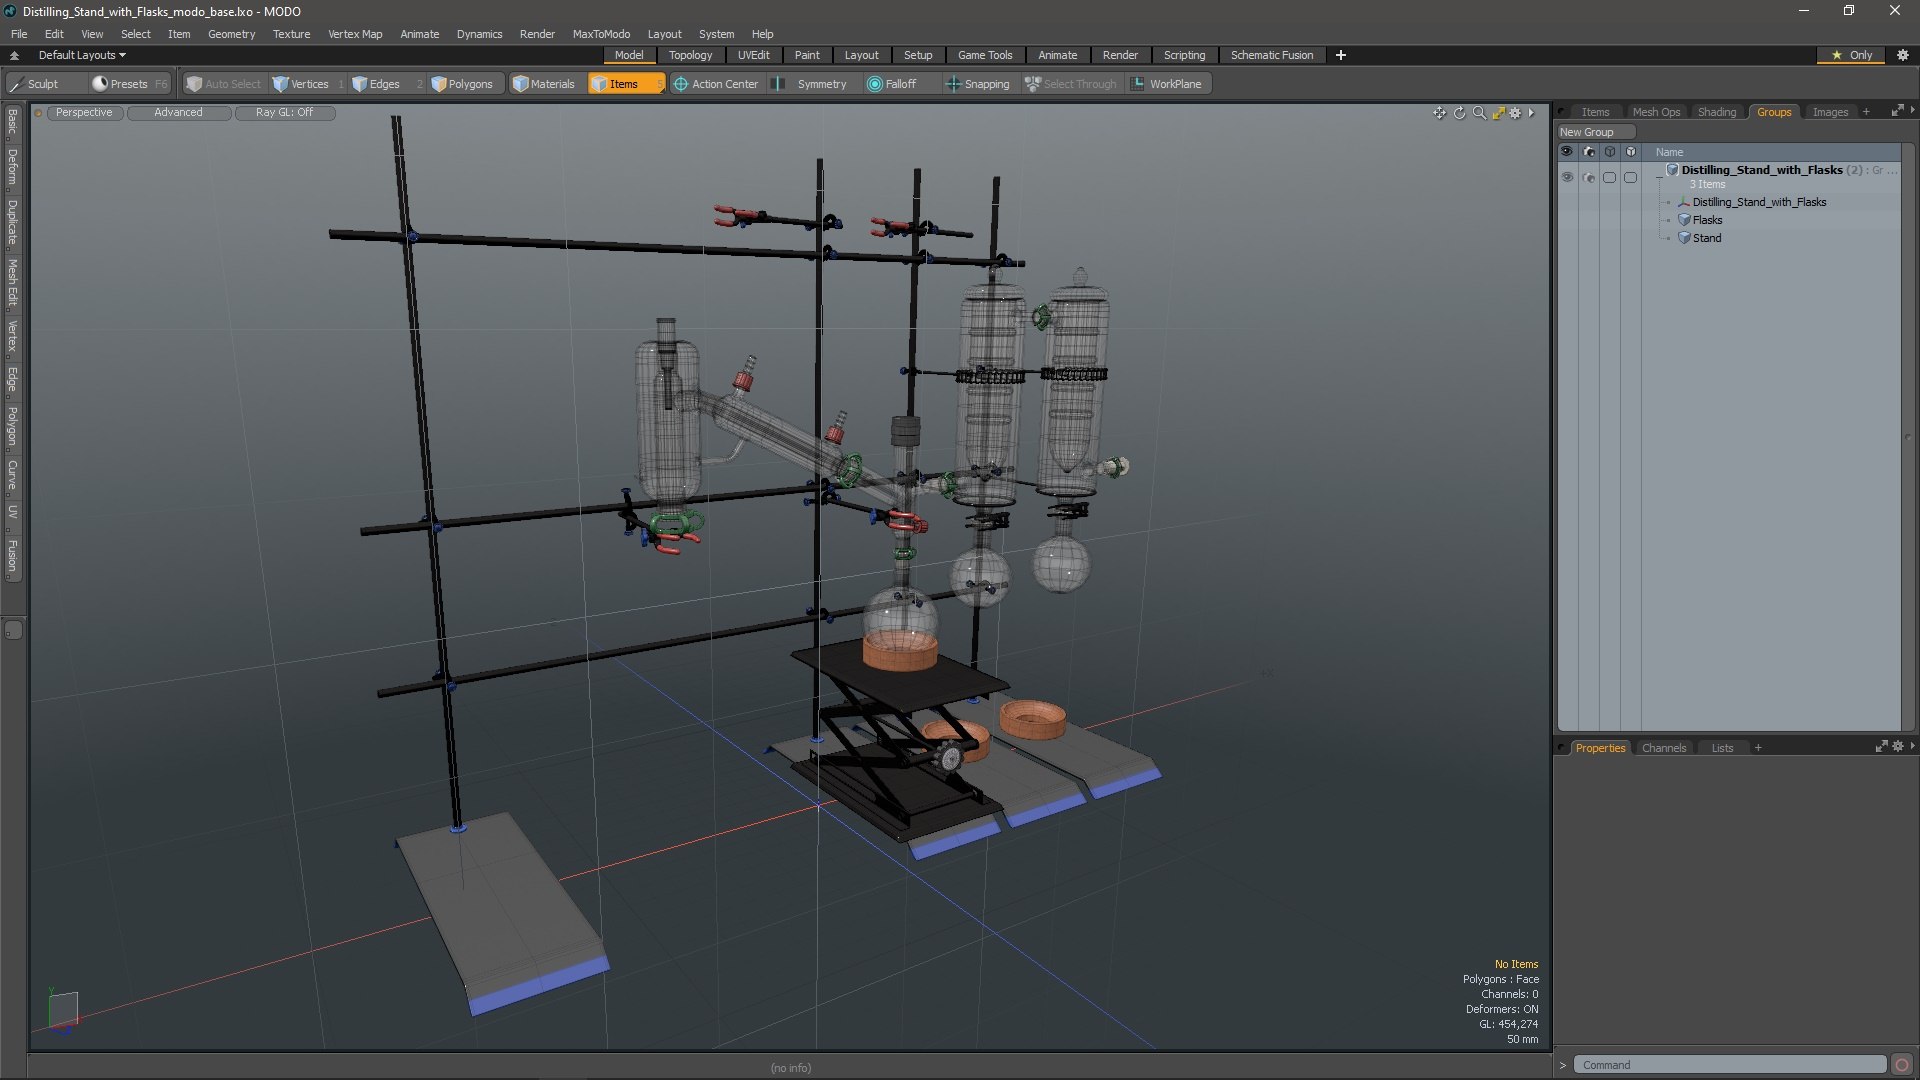Switch to the Topology layout tab
This screenshot has width=1920, height=1080.
click(x=690, y=55)
